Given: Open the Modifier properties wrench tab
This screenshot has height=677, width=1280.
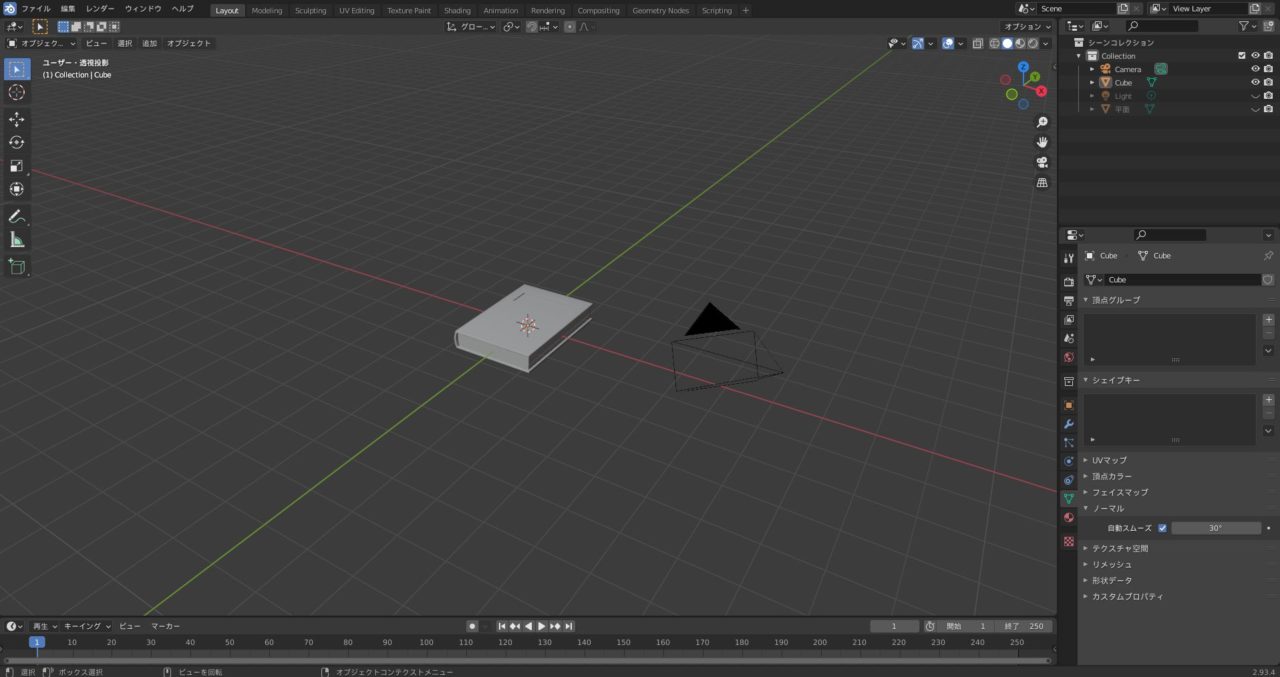Looking at the screenshot, I should tap(1069, 424).
